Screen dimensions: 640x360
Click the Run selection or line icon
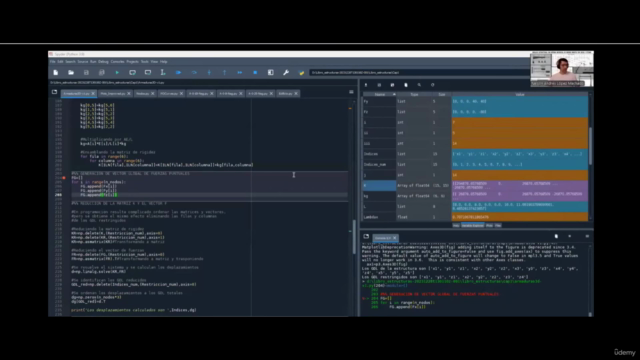163,73
